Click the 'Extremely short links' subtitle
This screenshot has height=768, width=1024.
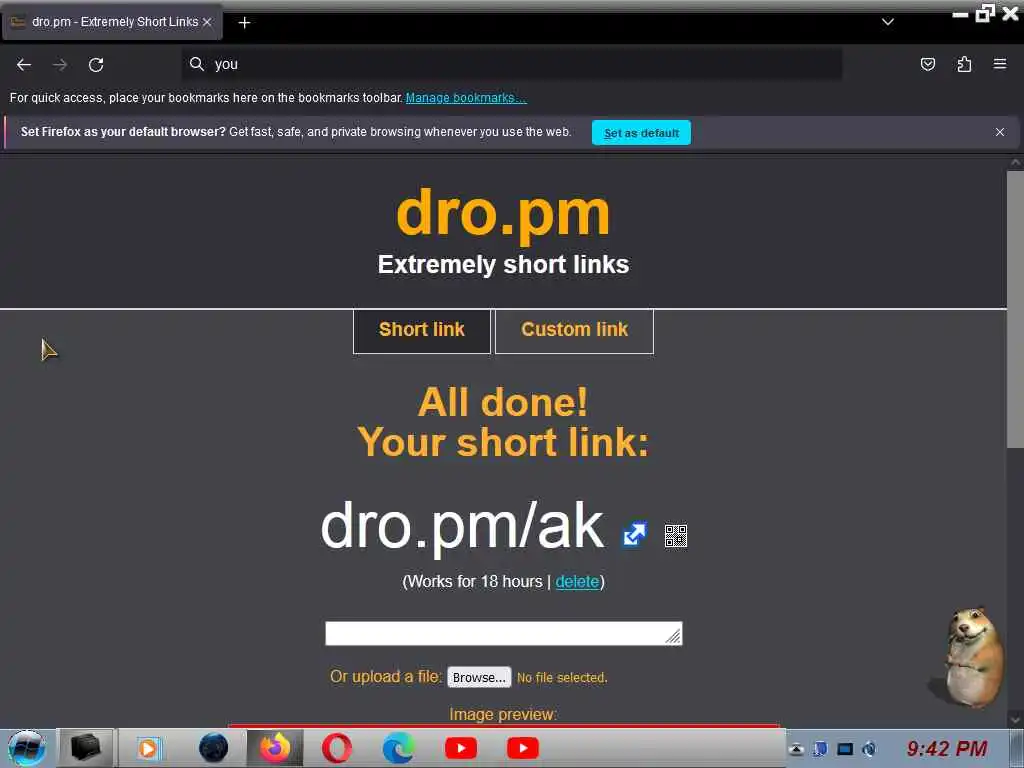click(x=504, y=264)
